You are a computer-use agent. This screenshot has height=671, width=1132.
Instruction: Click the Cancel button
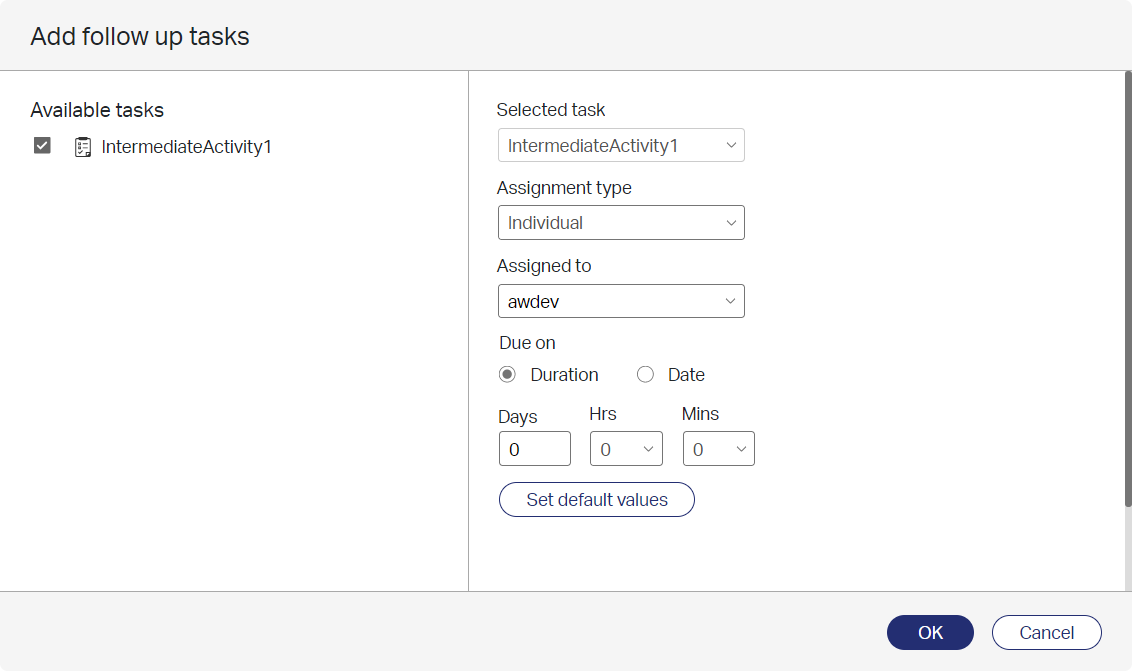(x=1047, y=633)
